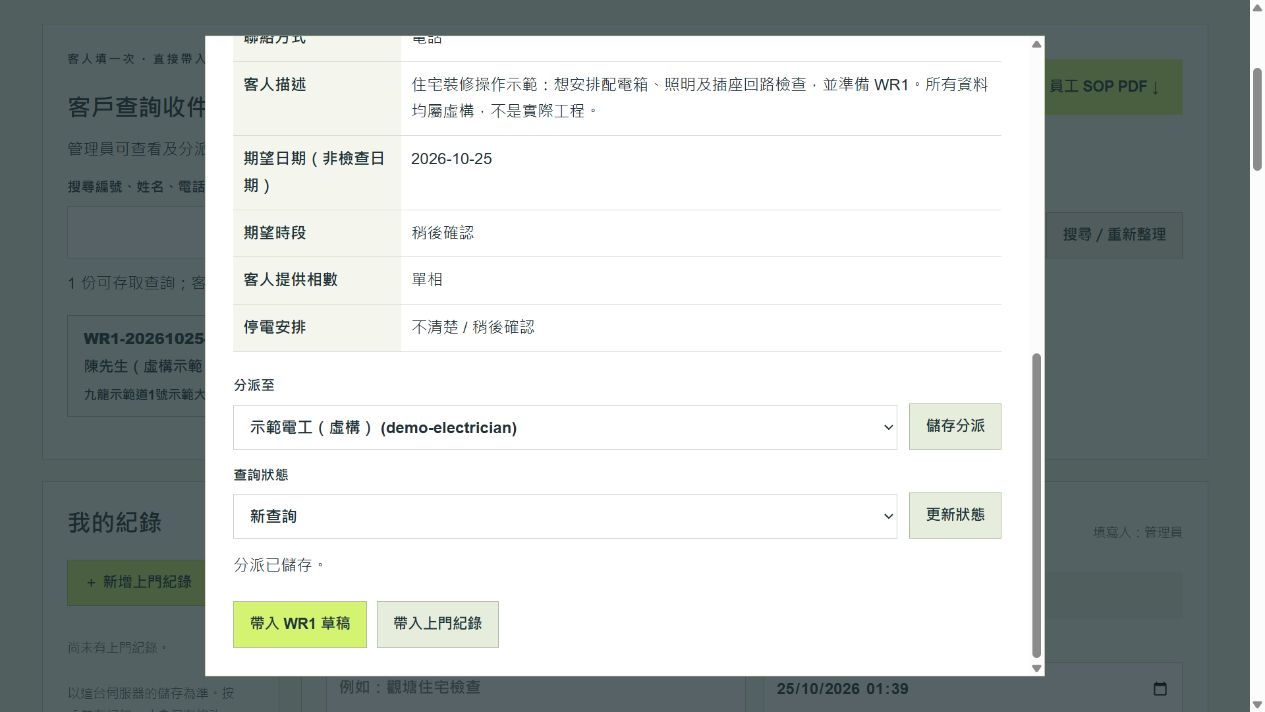Click the 更新狀態 button
Viewport: 1265px width, 712px height.
[x=954, y=515]
